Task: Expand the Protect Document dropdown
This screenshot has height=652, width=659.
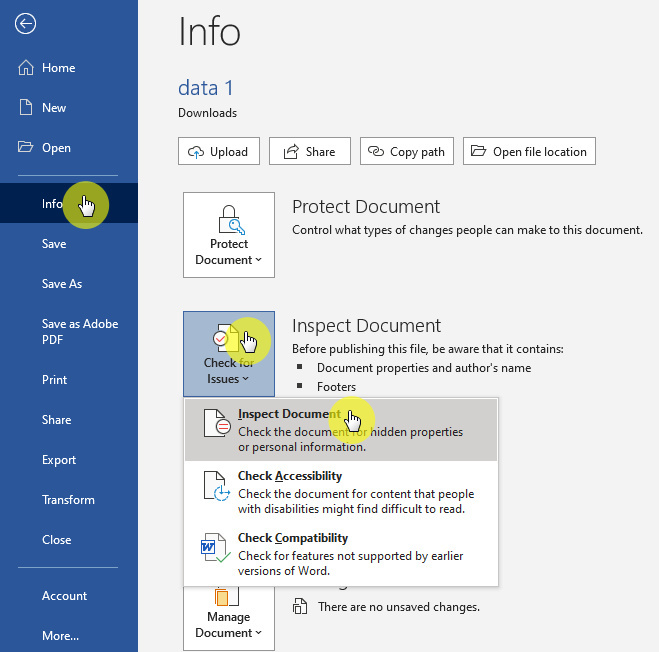Action: tap(229, 235)
